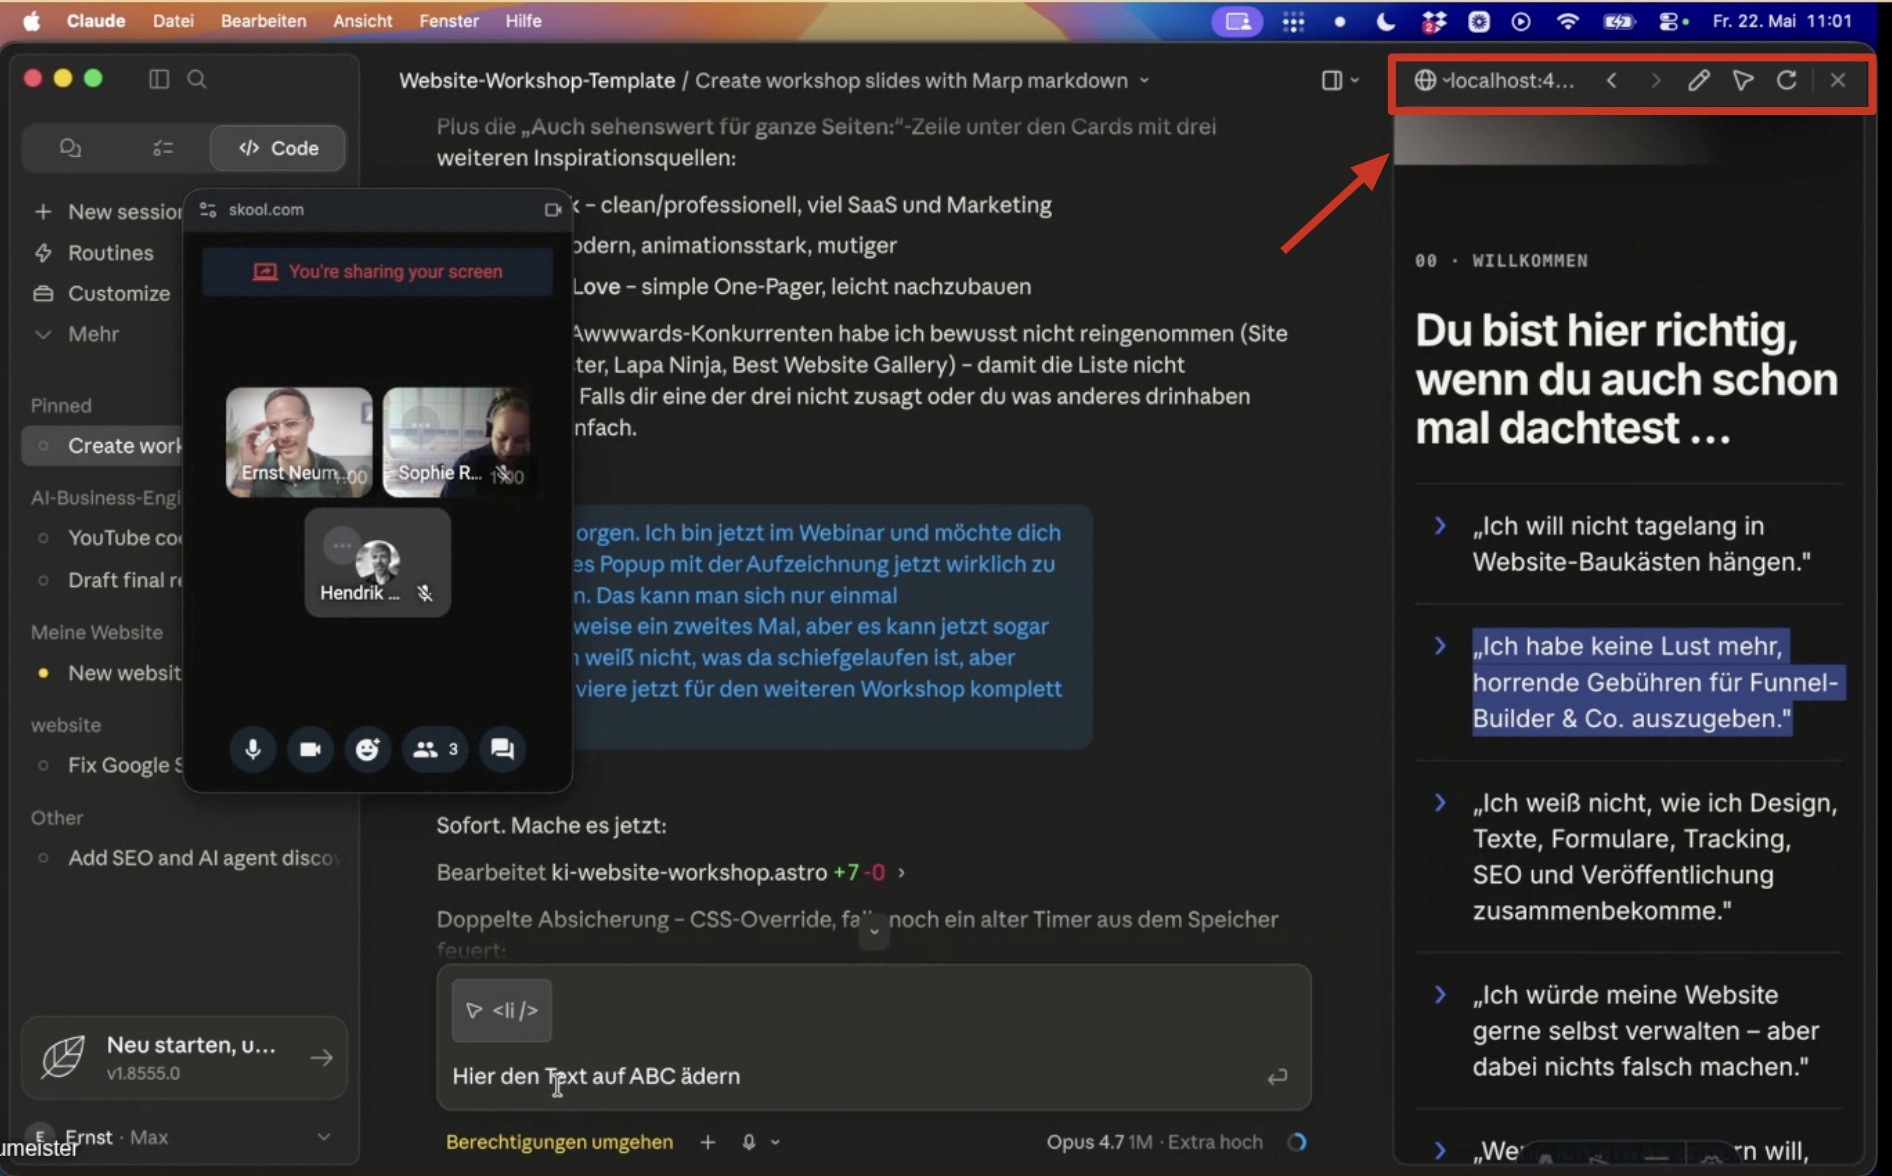Add attachment with plus icon
Viewport: 1892px width, 1176px height.
pos(708,1142)
